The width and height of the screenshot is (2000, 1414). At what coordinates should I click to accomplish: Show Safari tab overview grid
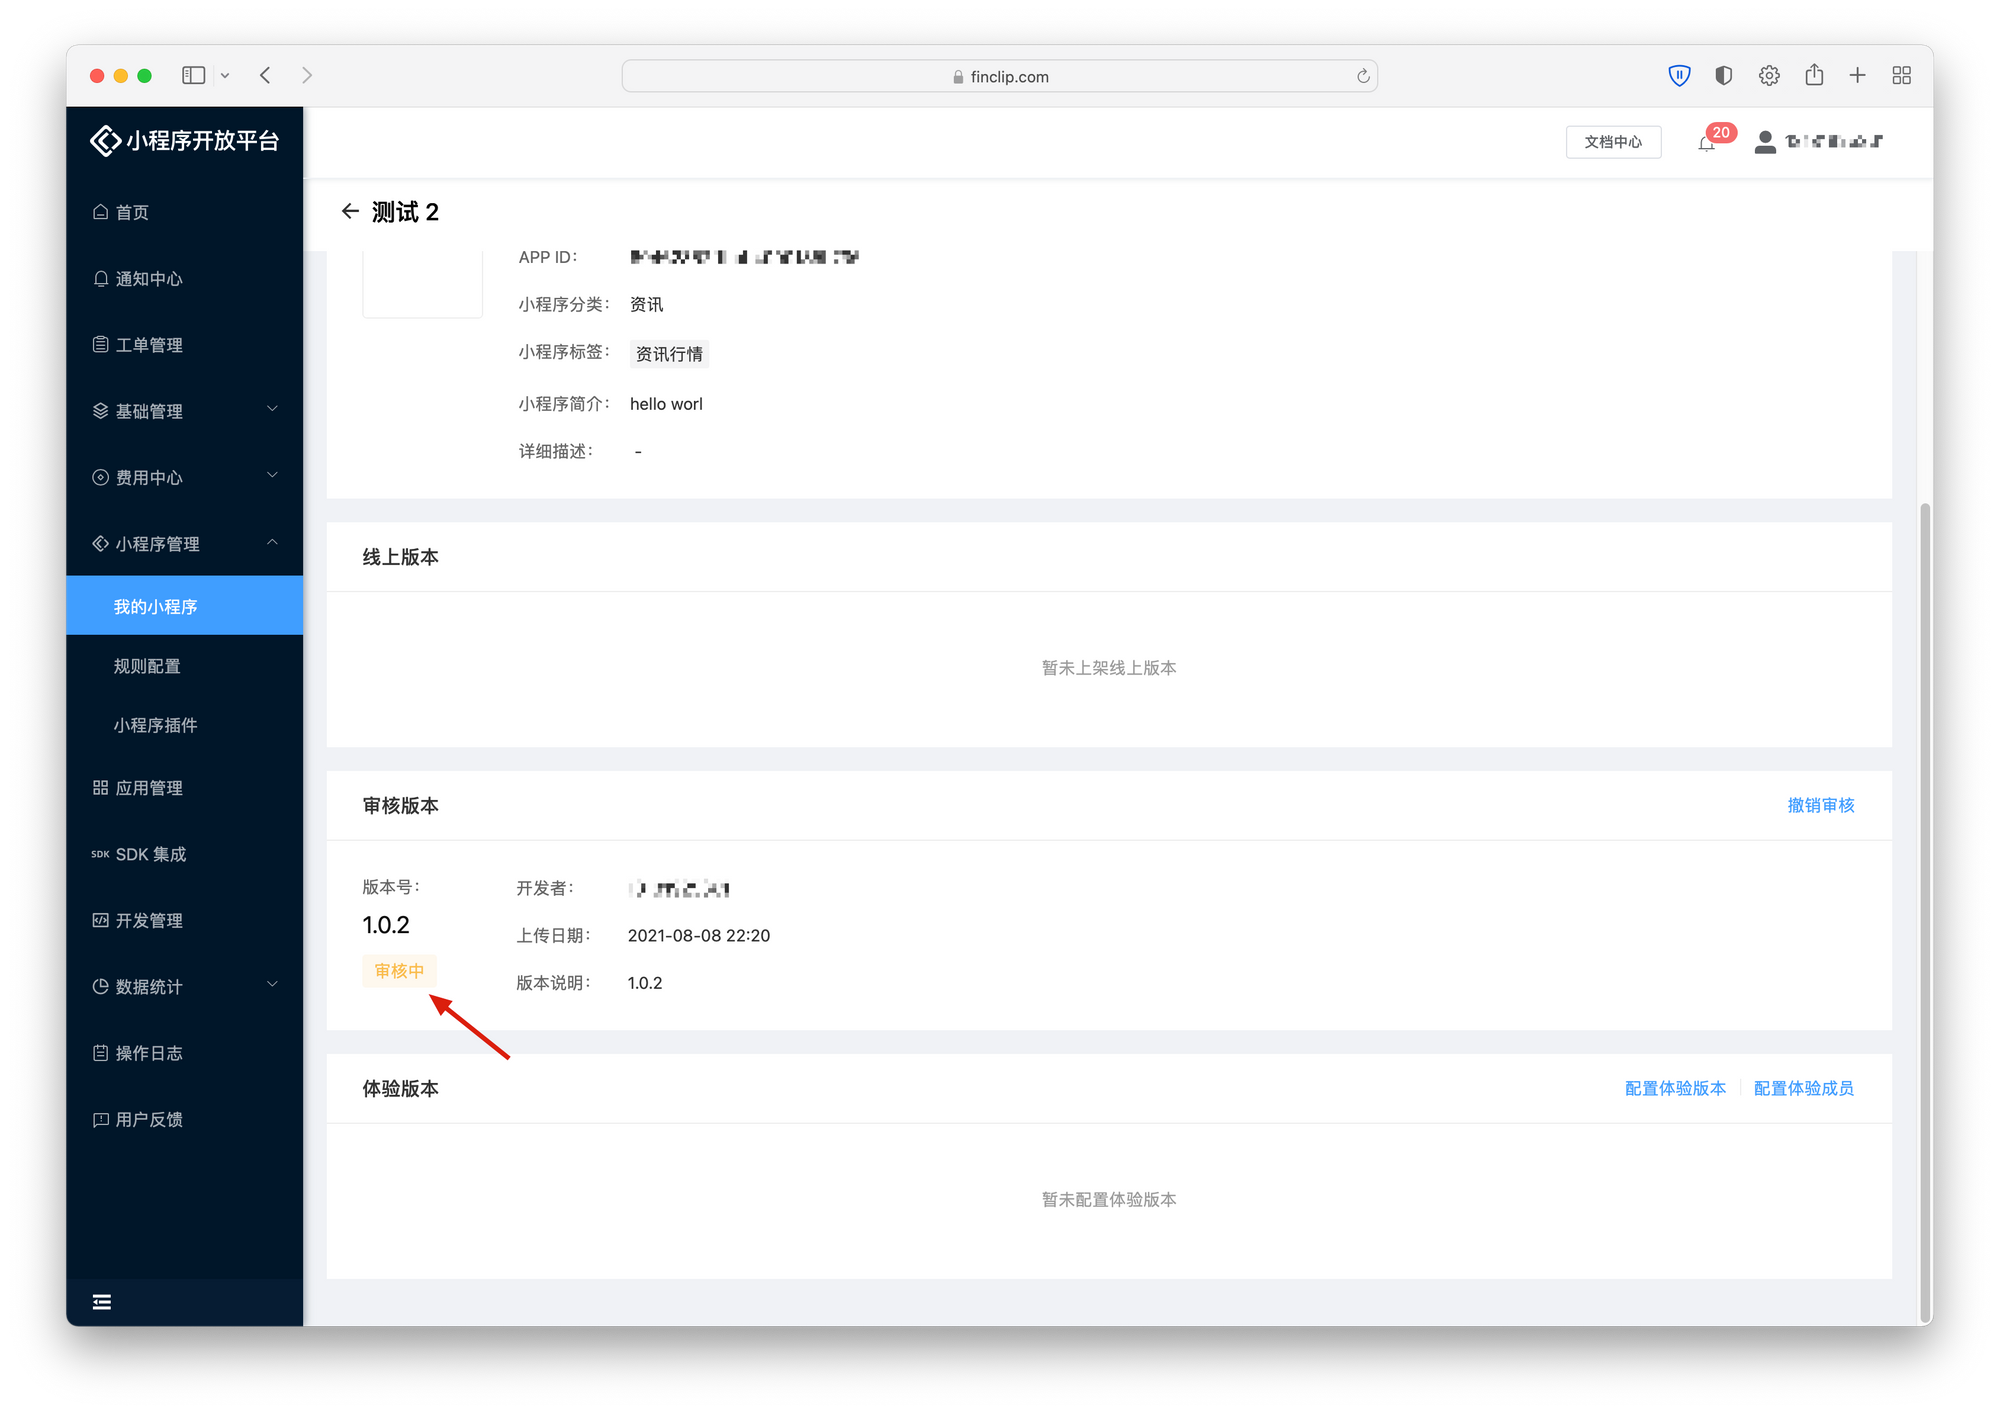[x=1901, y=75]
